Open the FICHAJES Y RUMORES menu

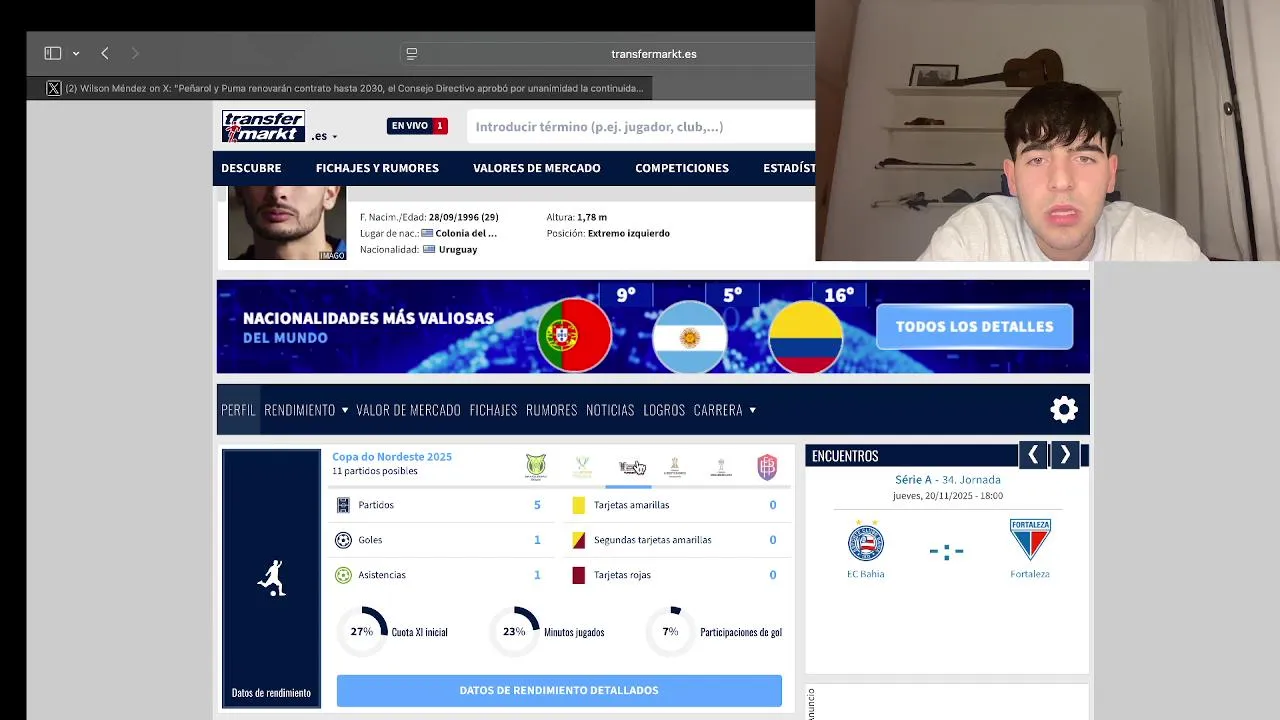coord(377,168)
